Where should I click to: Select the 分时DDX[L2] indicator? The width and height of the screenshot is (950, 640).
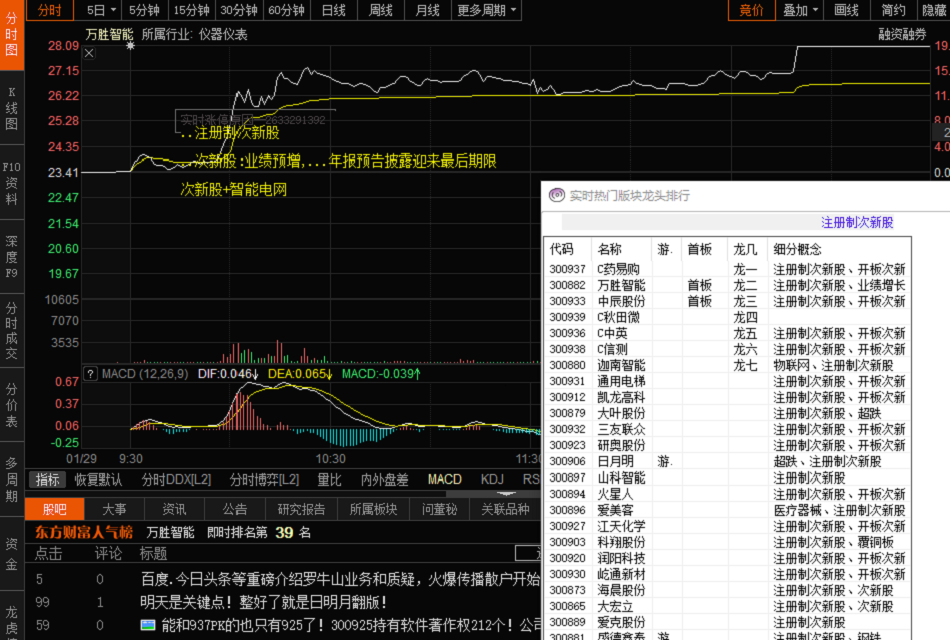point(176,480)
